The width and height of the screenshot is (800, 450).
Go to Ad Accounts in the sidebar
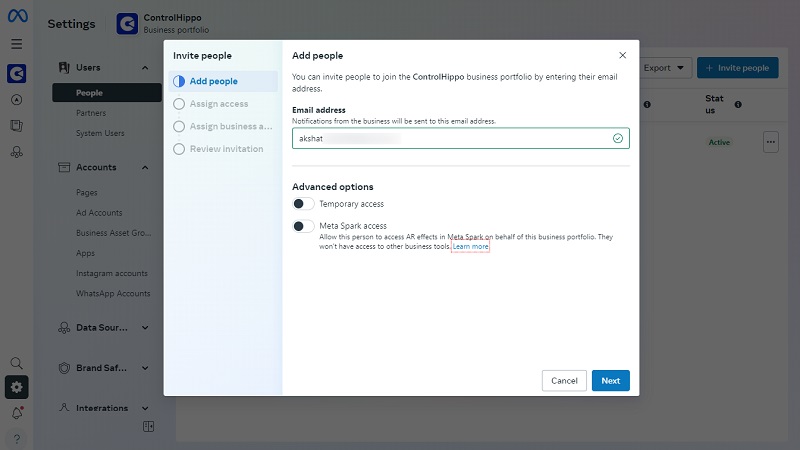tap(99, 213)
